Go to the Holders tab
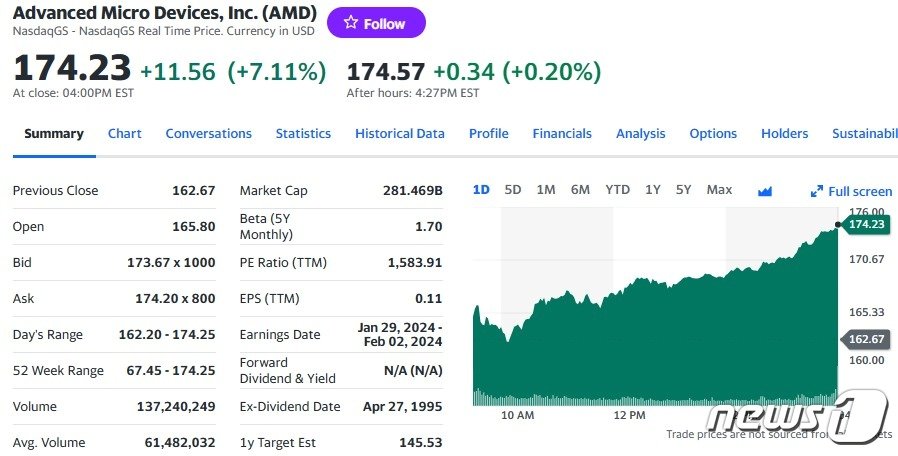The image size is (898, 456). point(784,133)
